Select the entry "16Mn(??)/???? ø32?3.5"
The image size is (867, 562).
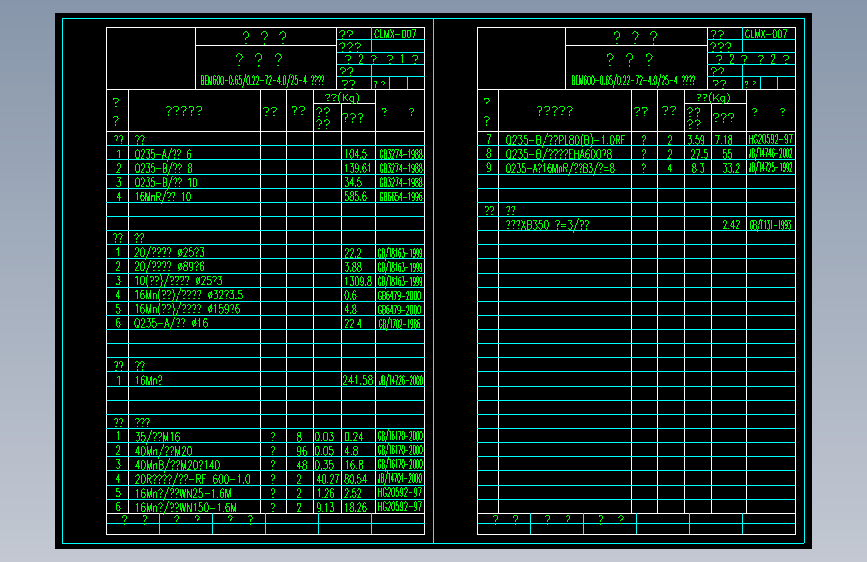pos(189,295)
